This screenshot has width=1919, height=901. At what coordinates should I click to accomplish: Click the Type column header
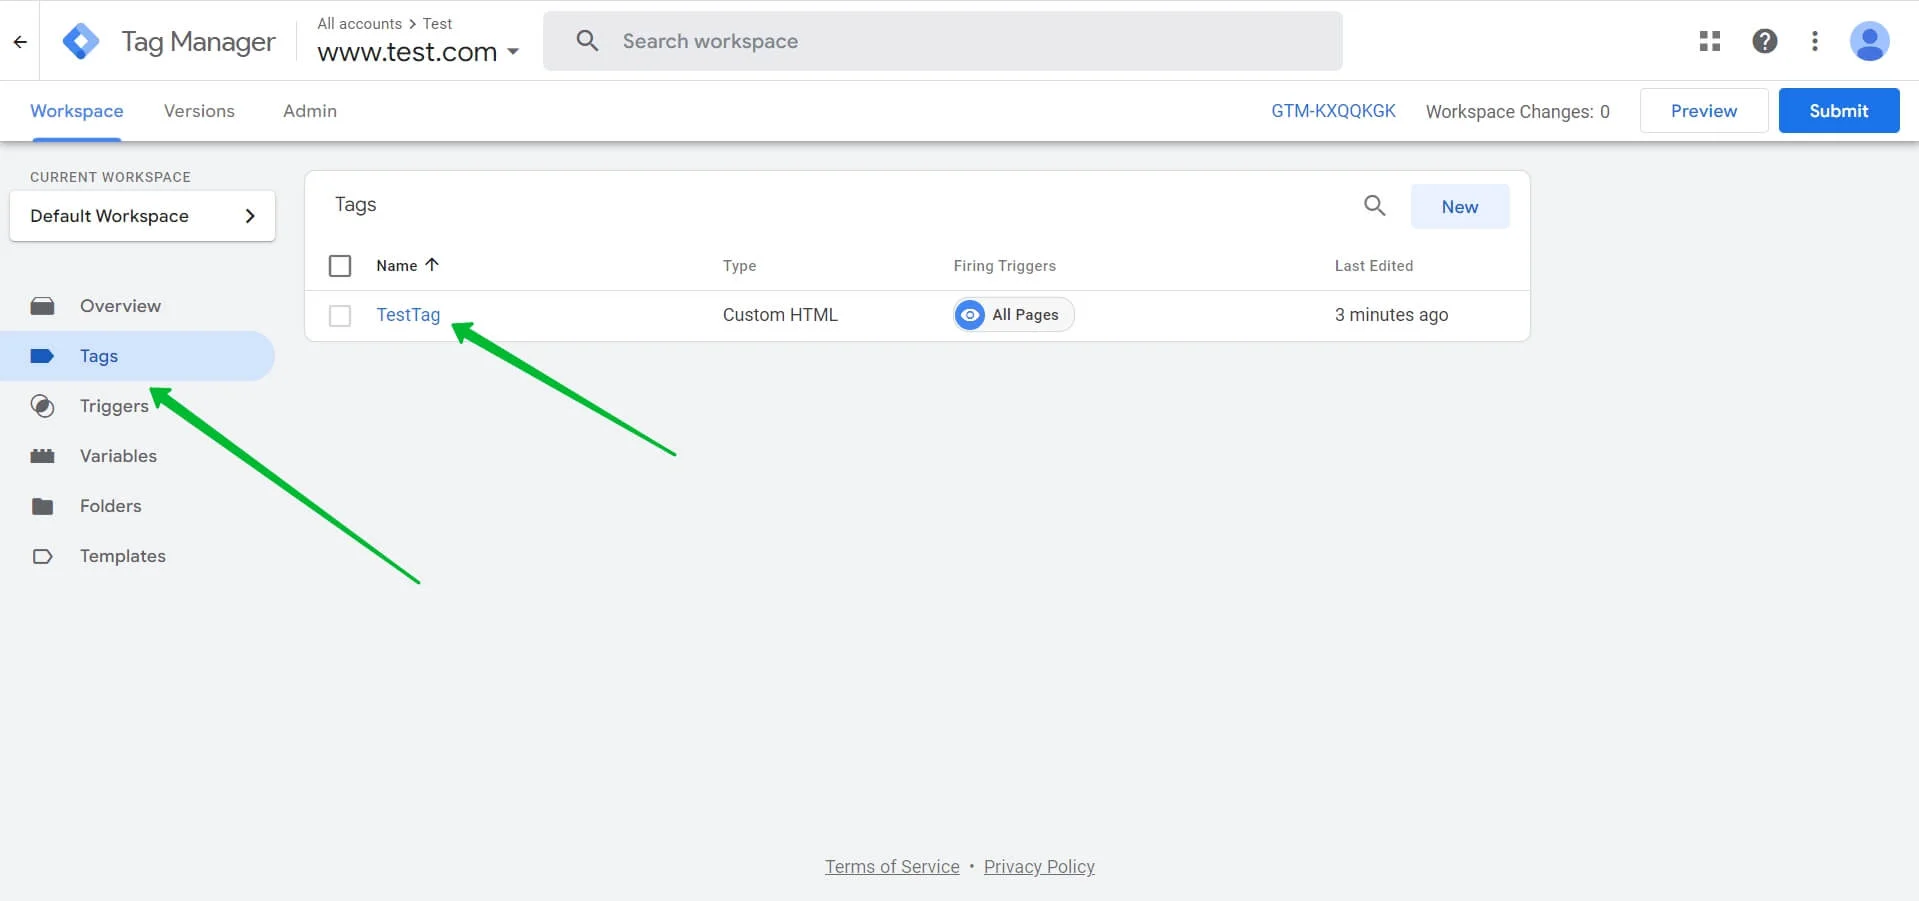(x=739, y=266)
